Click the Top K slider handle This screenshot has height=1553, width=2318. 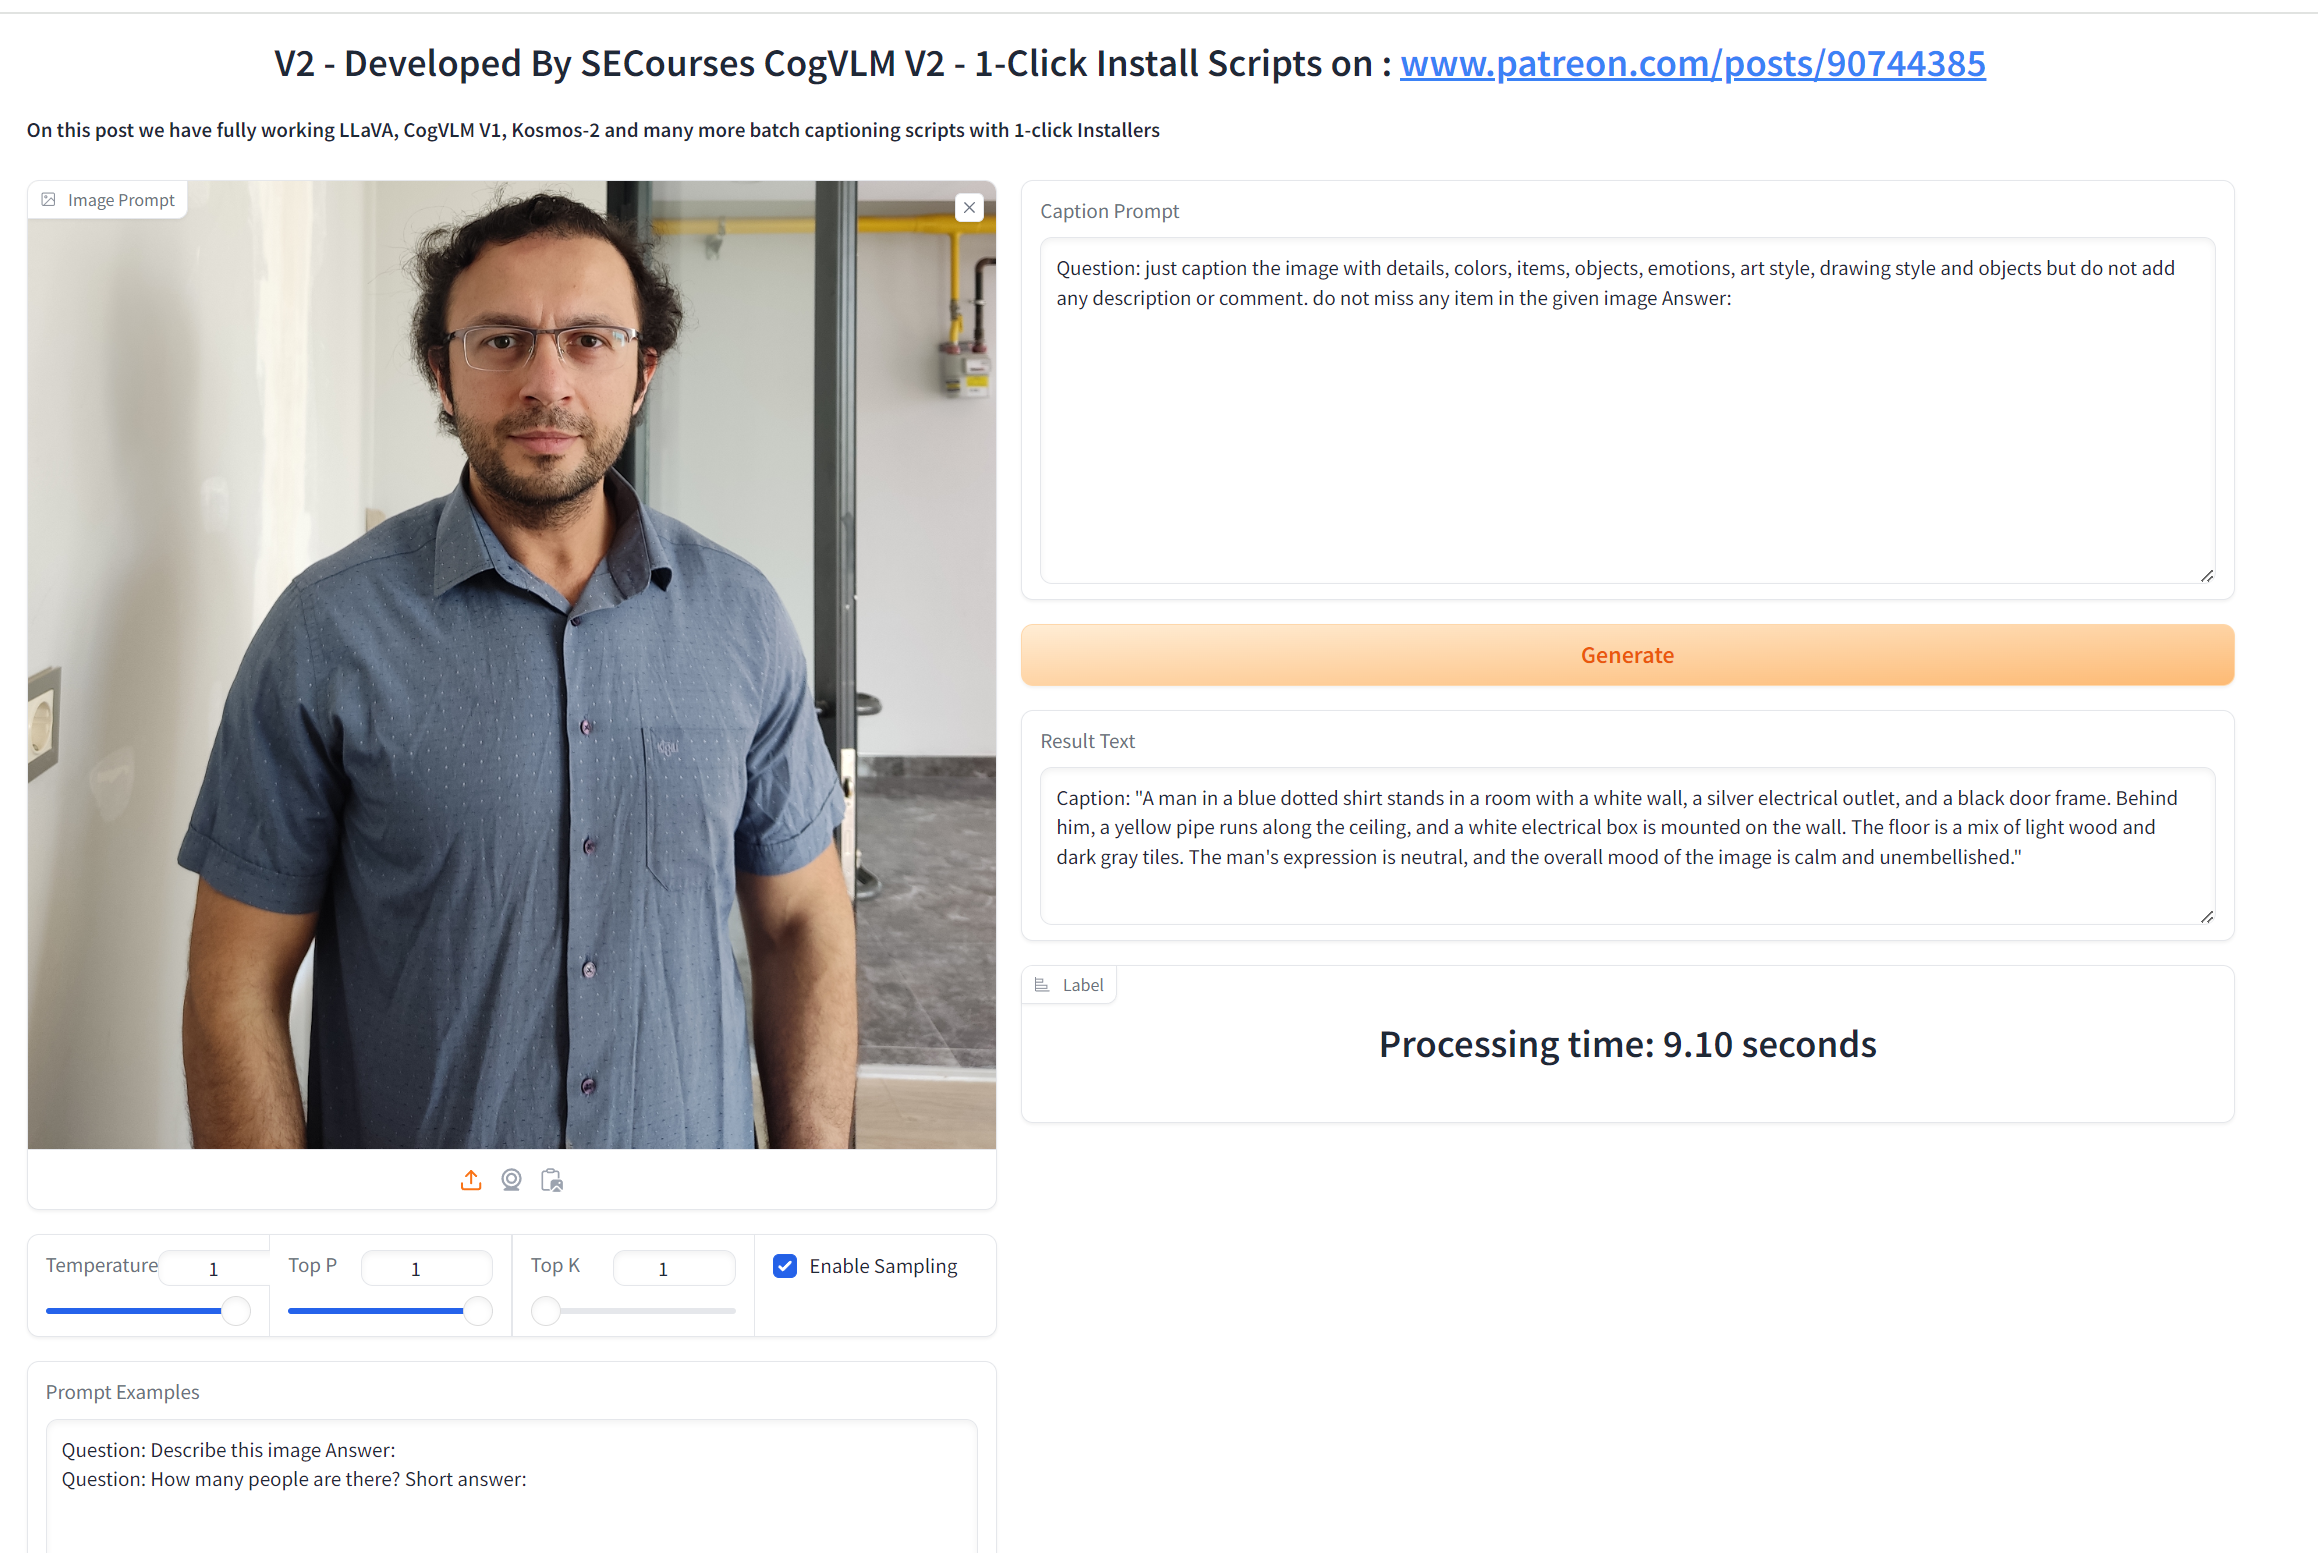[546, 1310]
